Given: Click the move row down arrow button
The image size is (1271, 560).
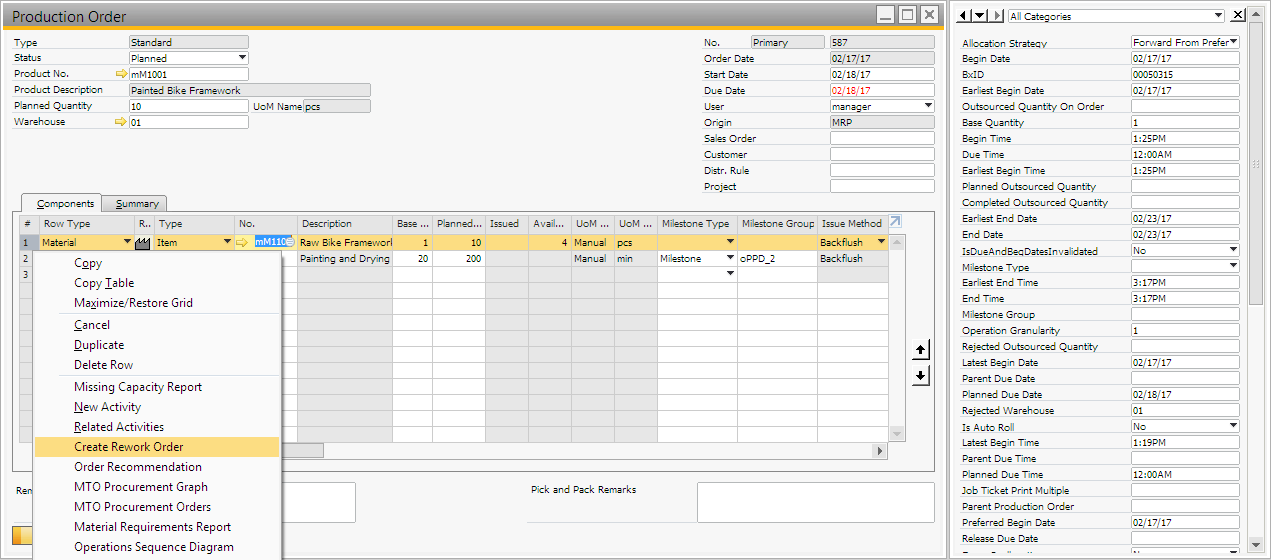Looking at the screenshot, I should [921, 376].
